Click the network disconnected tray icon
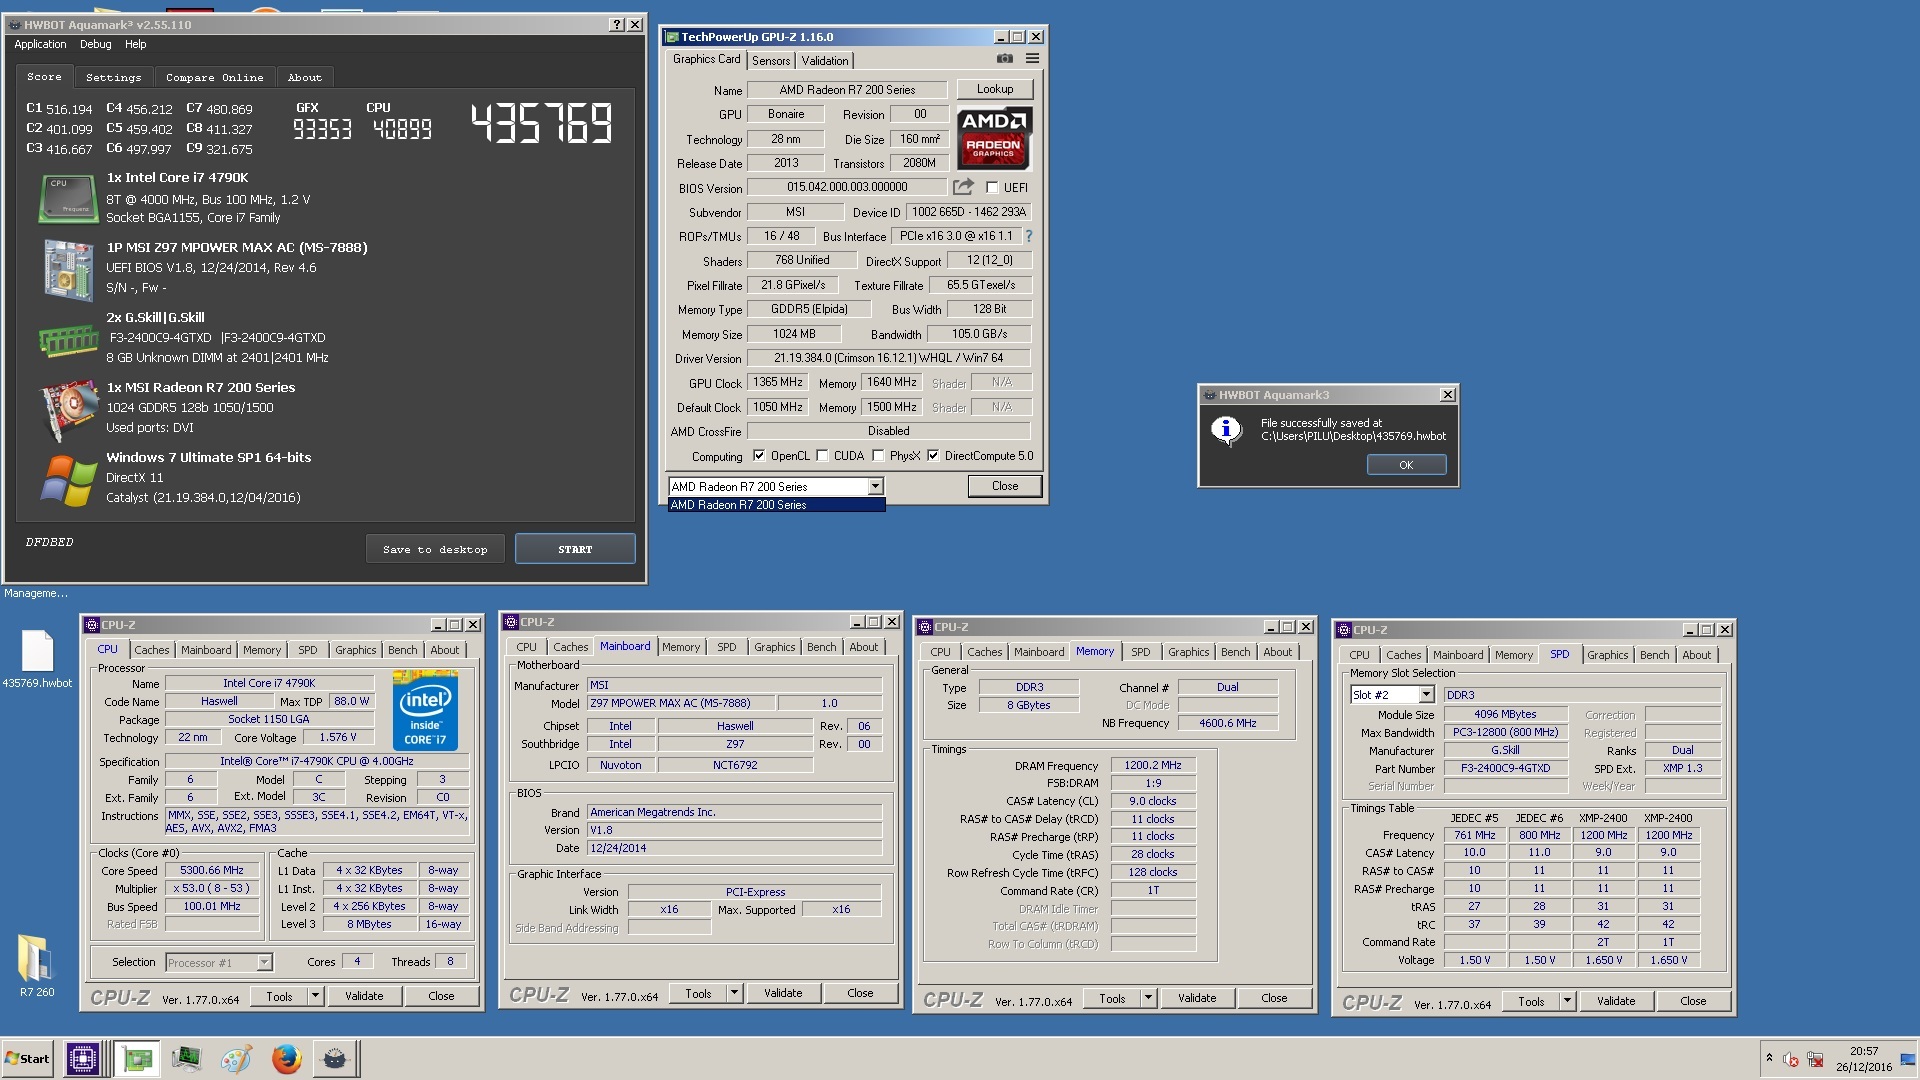Screen dimensions: 1920x1080 click(x=1815, y=1060)
